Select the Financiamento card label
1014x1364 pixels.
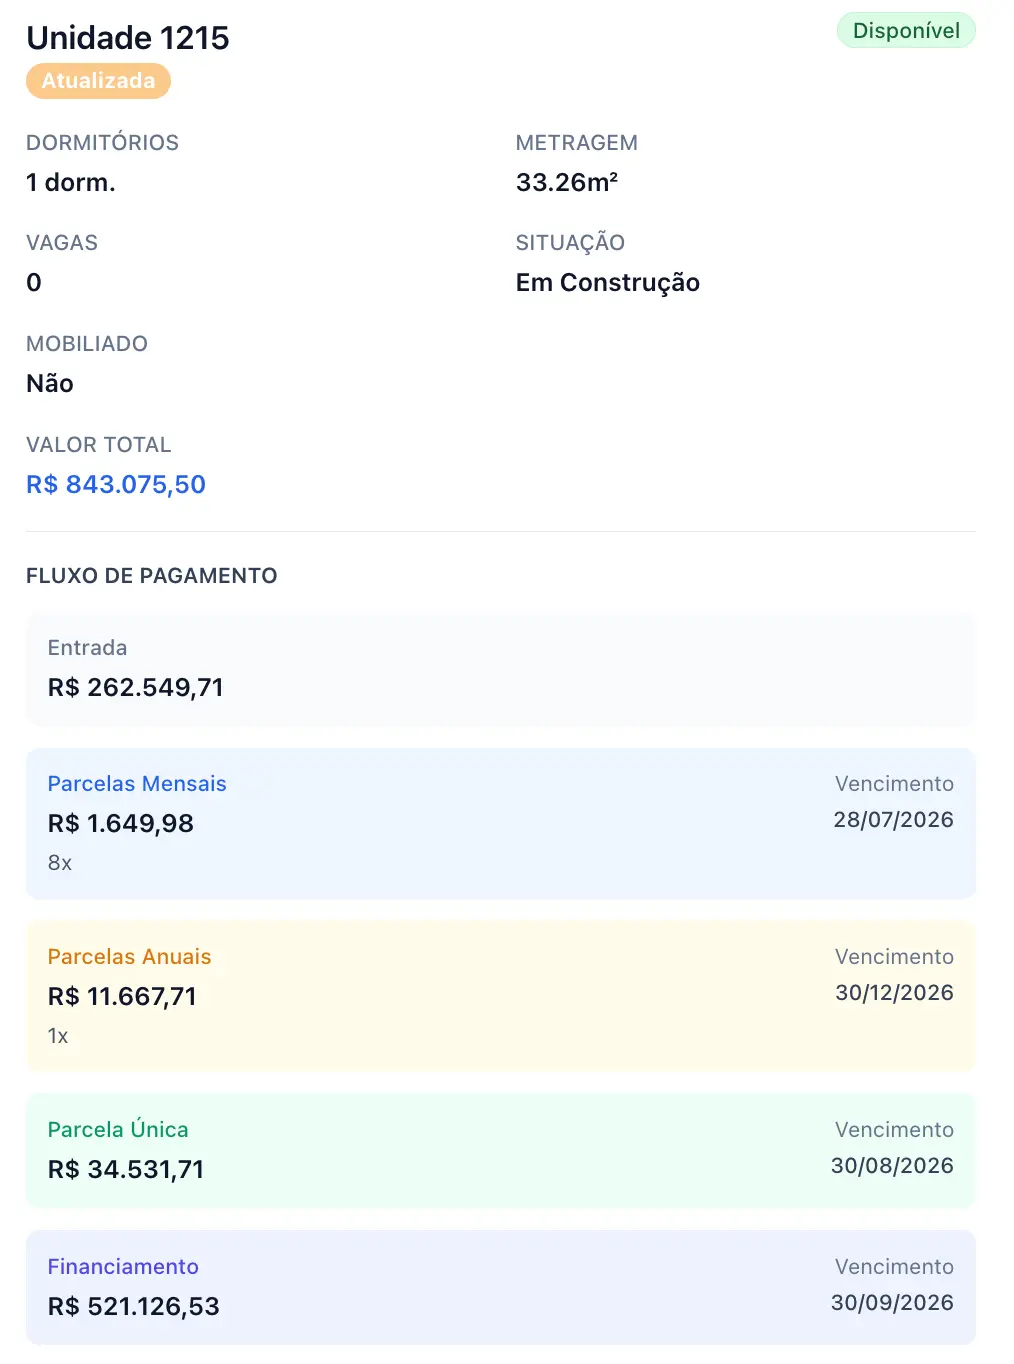pos(123,1267)
